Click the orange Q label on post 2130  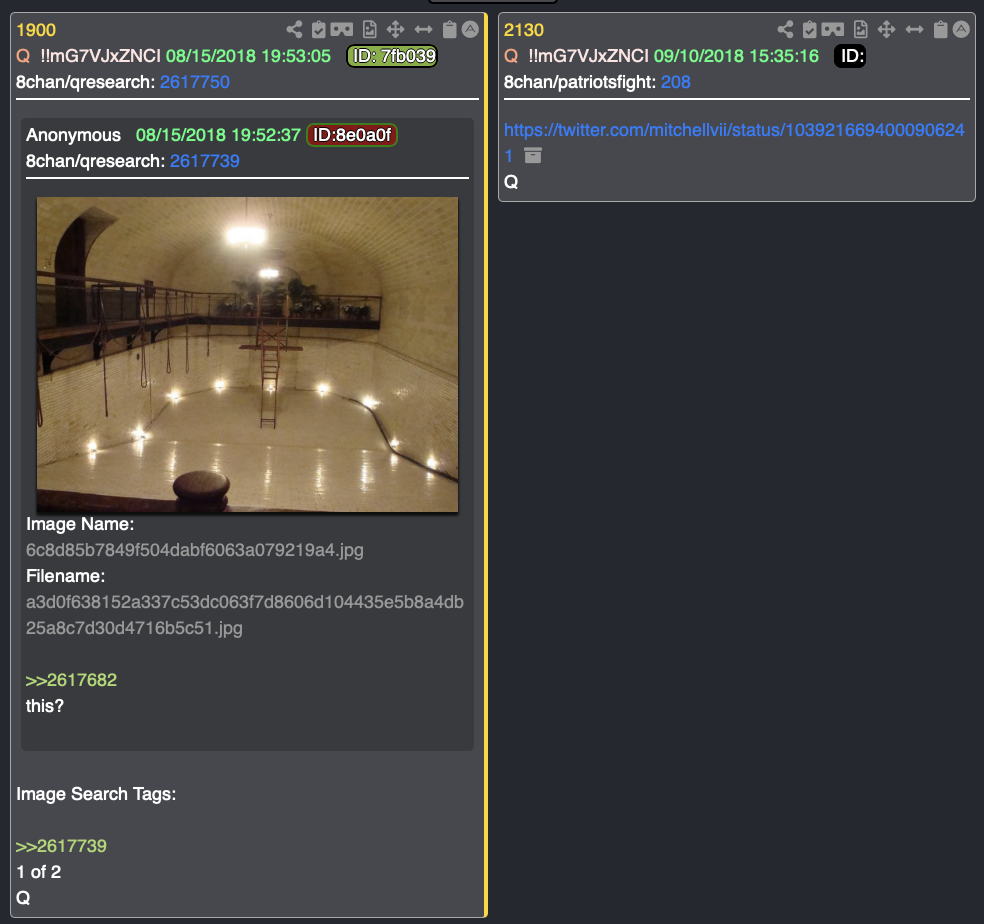[x=511, y=56]
